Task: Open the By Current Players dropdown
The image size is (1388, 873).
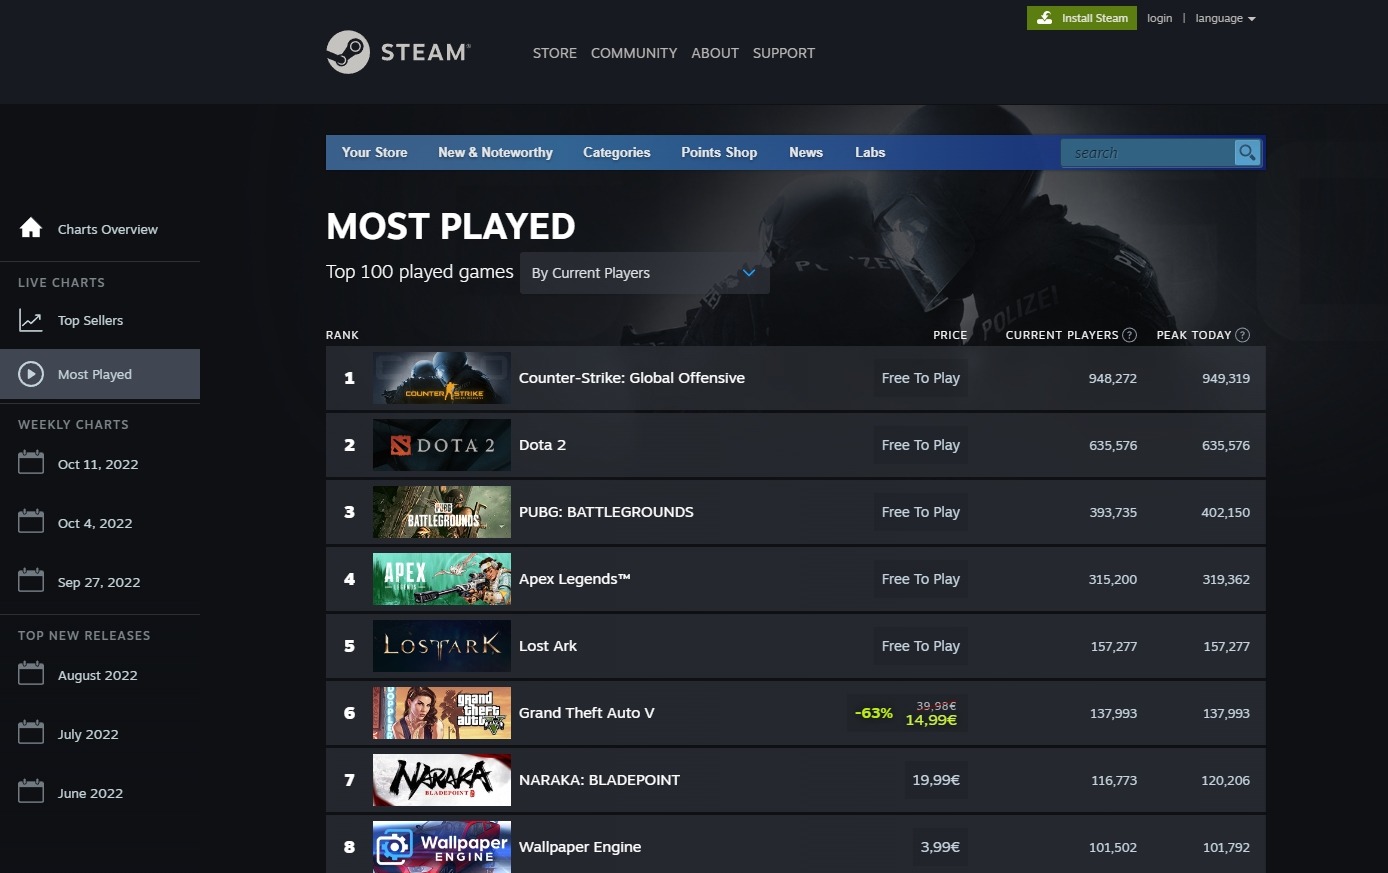Action: click(644, 273)
